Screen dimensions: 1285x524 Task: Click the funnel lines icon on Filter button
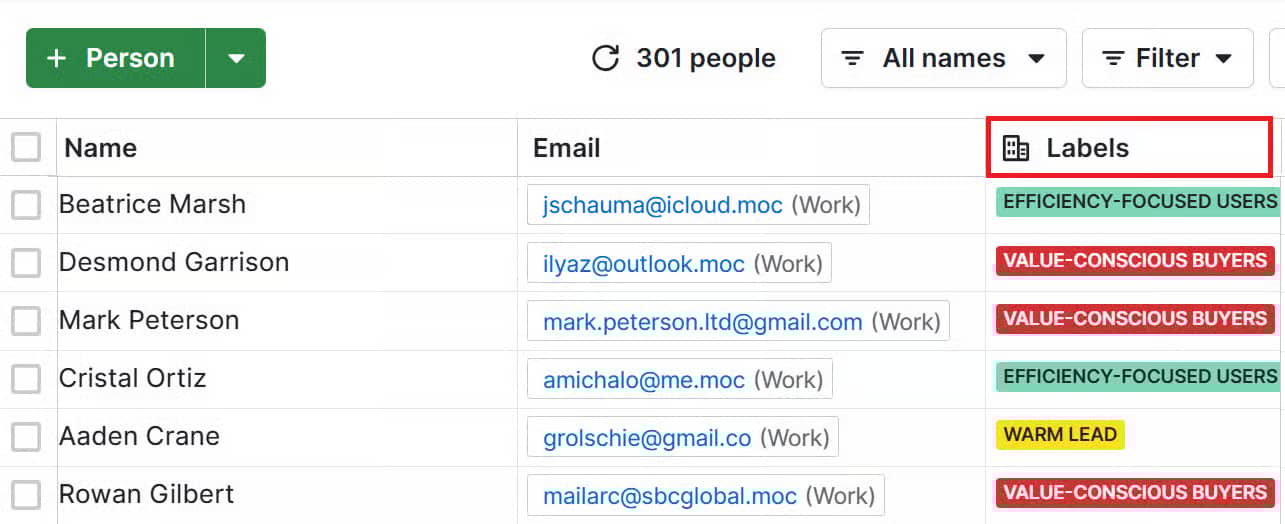point(1112,59)
